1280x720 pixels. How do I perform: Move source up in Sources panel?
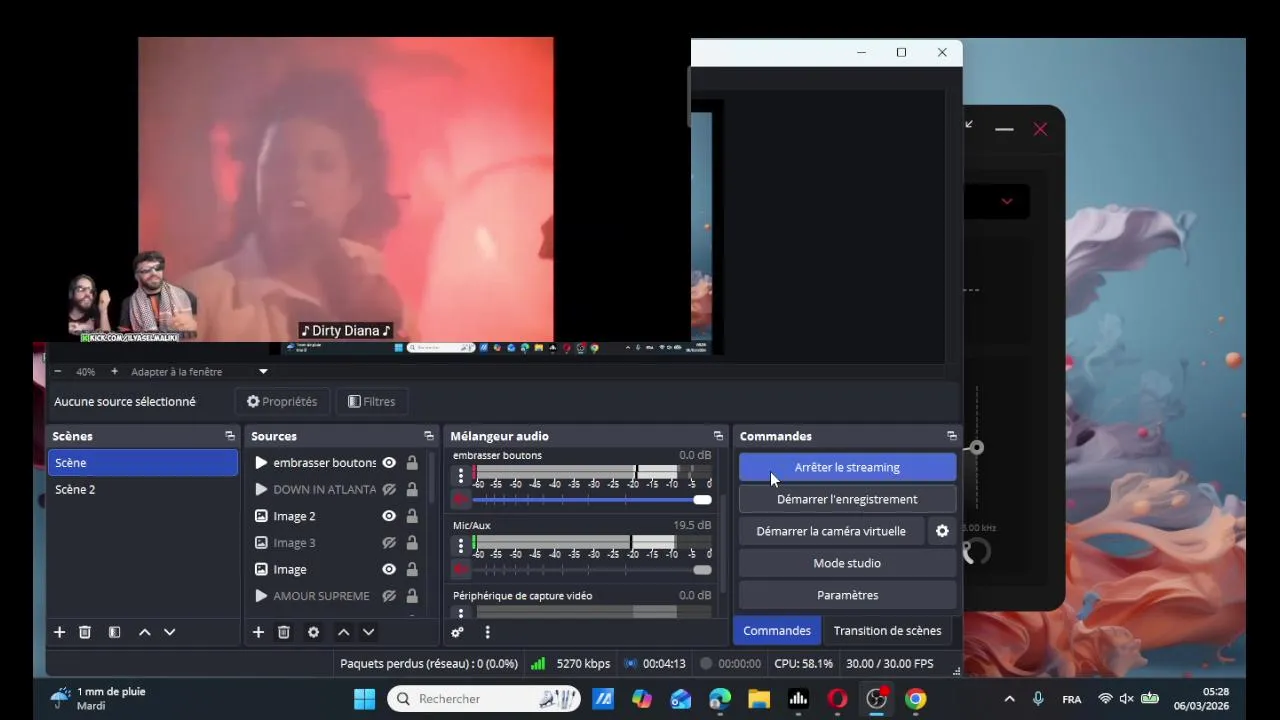343,632
